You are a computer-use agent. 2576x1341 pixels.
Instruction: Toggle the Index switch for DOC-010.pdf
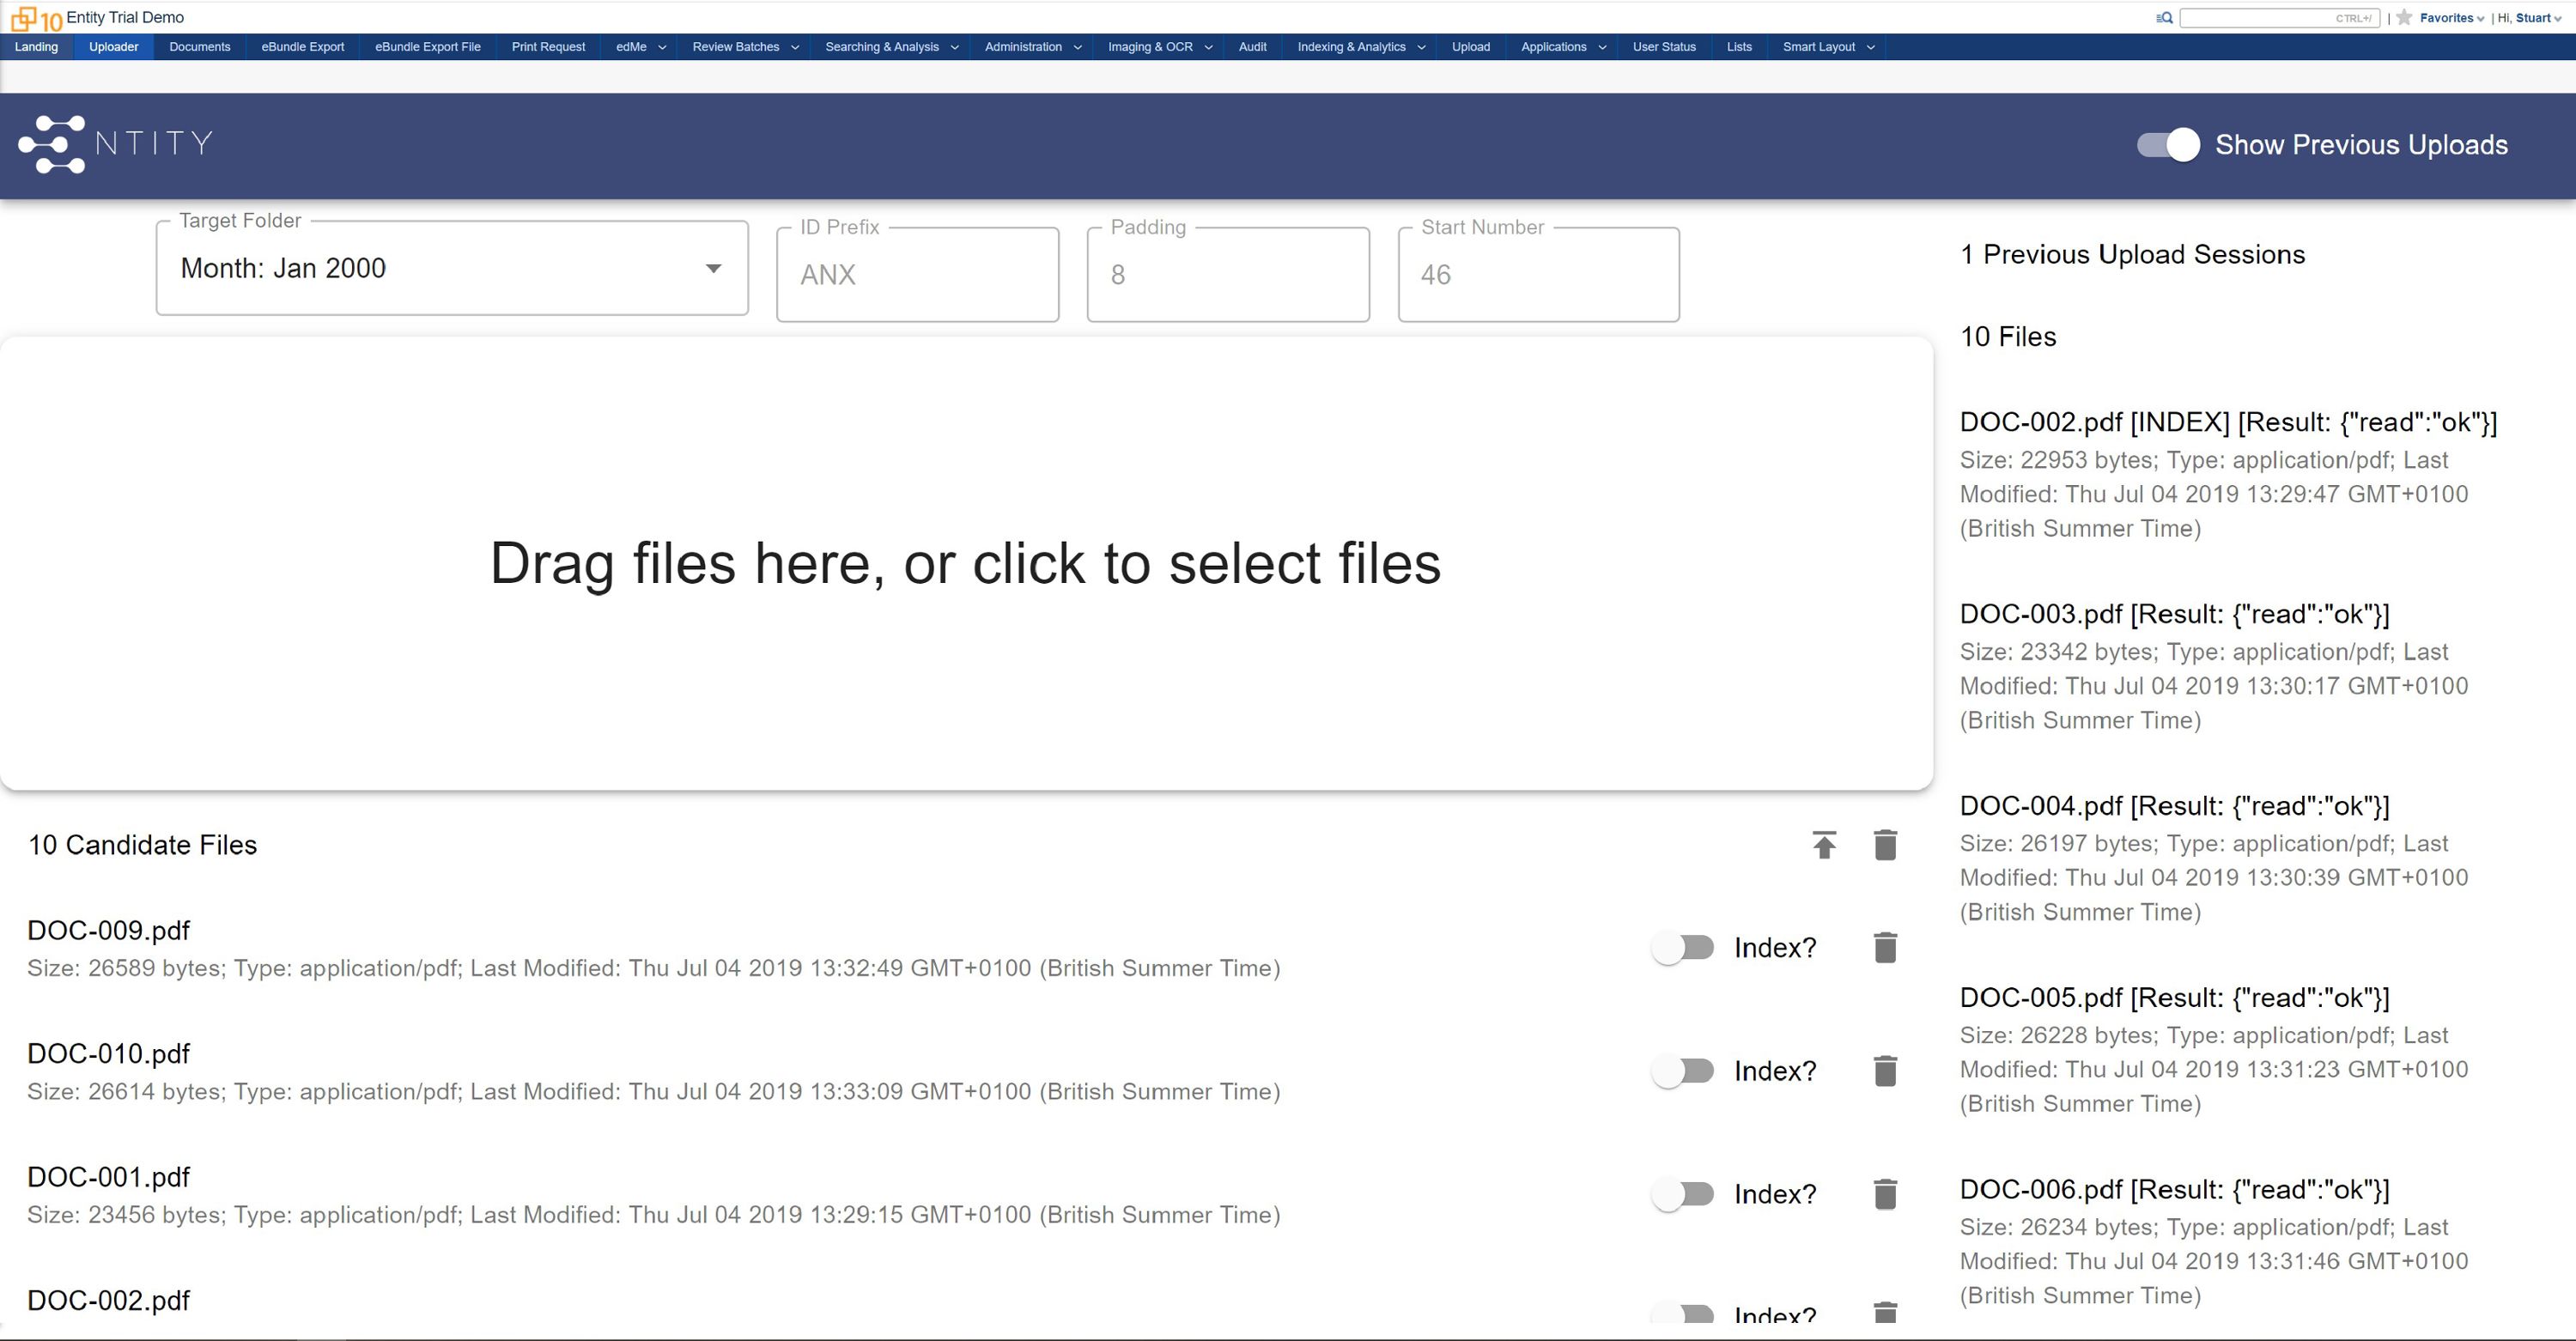click(1681, 1071)
